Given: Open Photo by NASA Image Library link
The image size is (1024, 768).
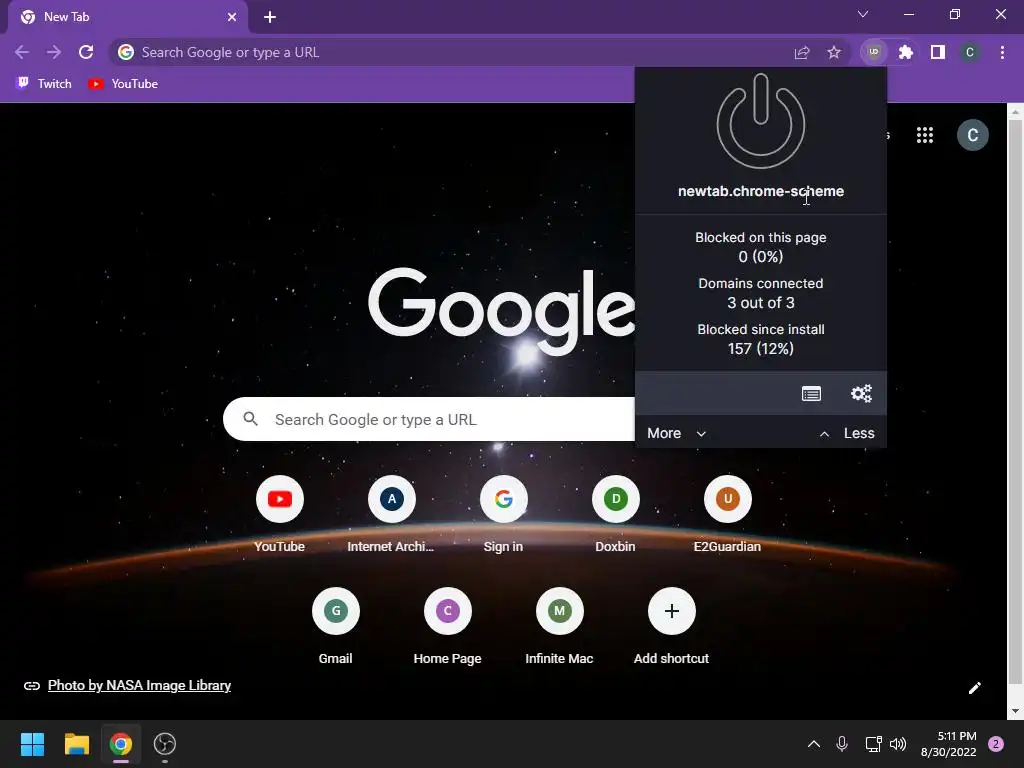Looking at the screenshot, I should click(139, 686).
